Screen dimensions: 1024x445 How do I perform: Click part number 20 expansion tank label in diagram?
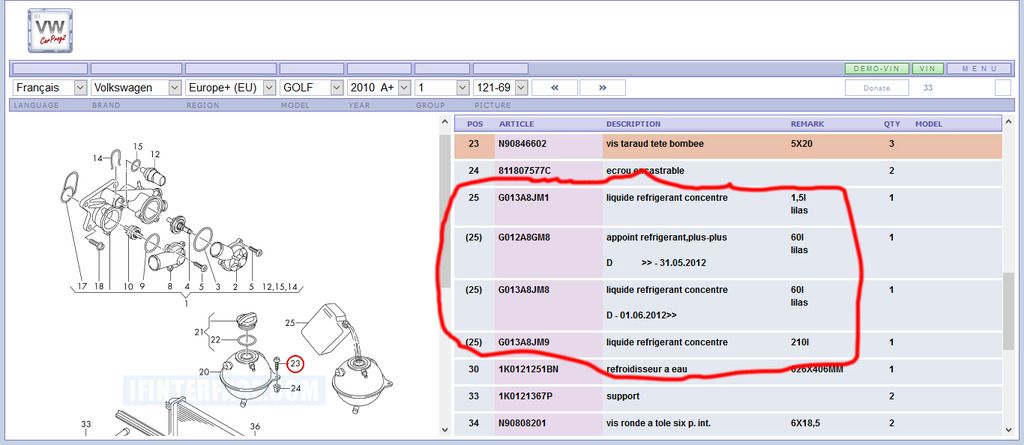coord(204,372)
